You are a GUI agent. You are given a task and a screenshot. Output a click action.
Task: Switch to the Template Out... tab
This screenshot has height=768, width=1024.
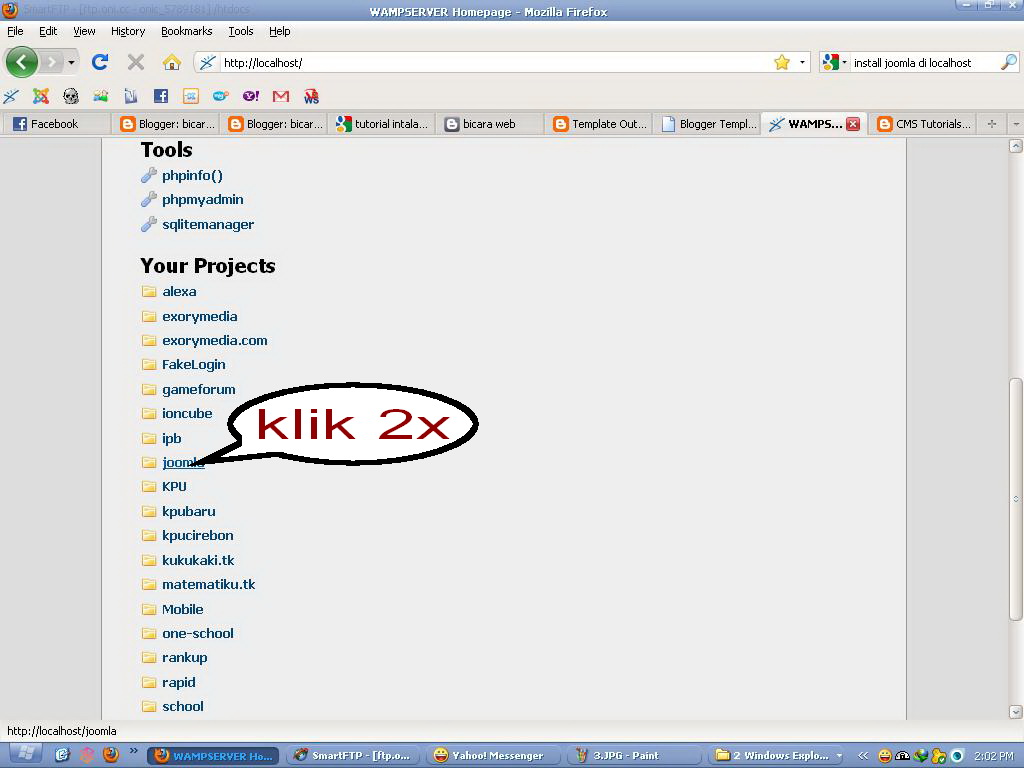(599, 123)
